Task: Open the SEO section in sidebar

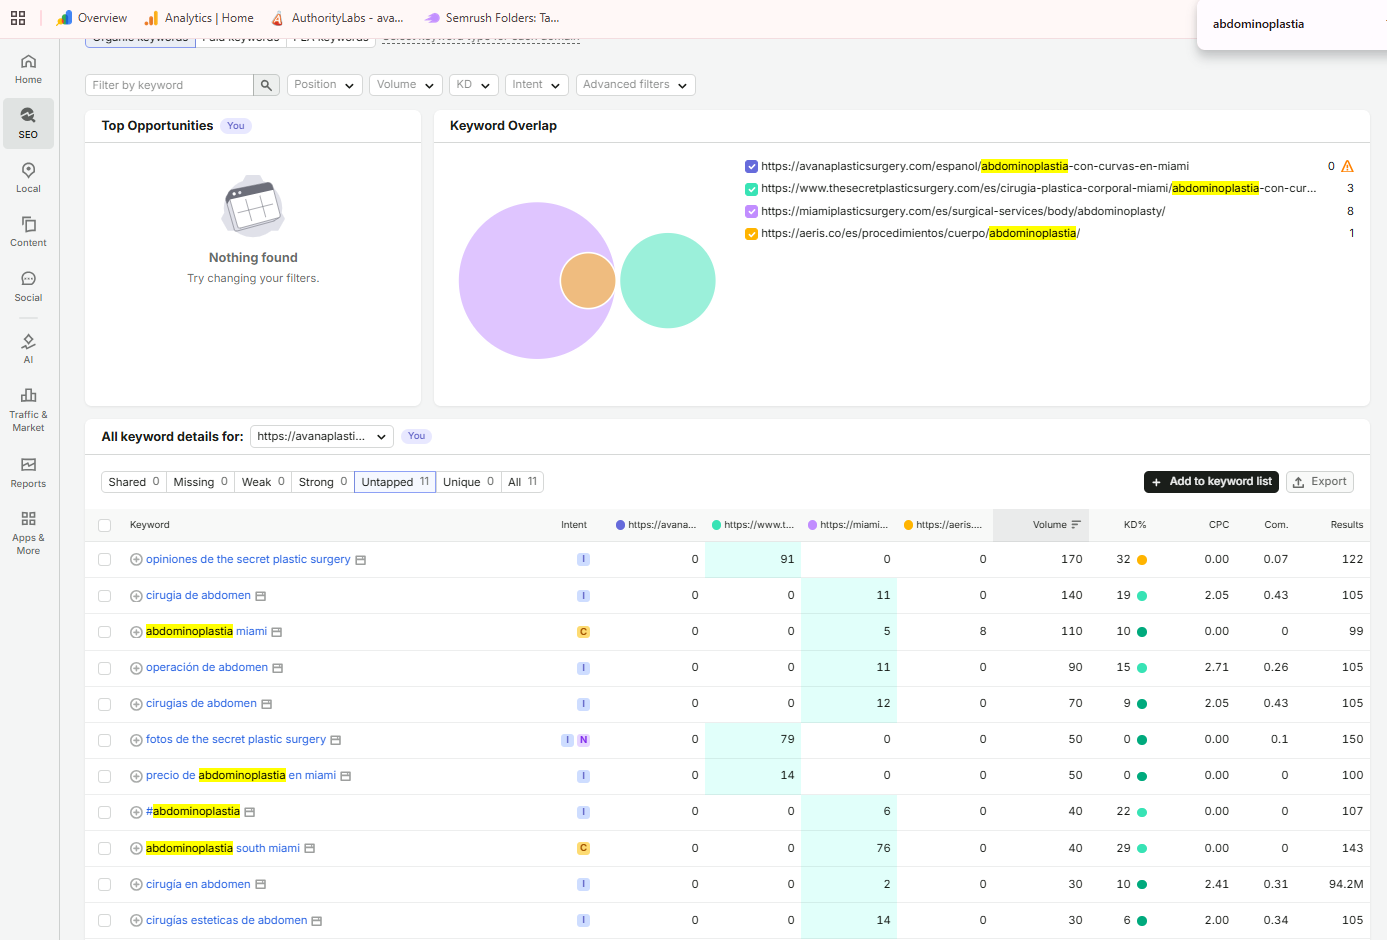Action: pos(28,123)
